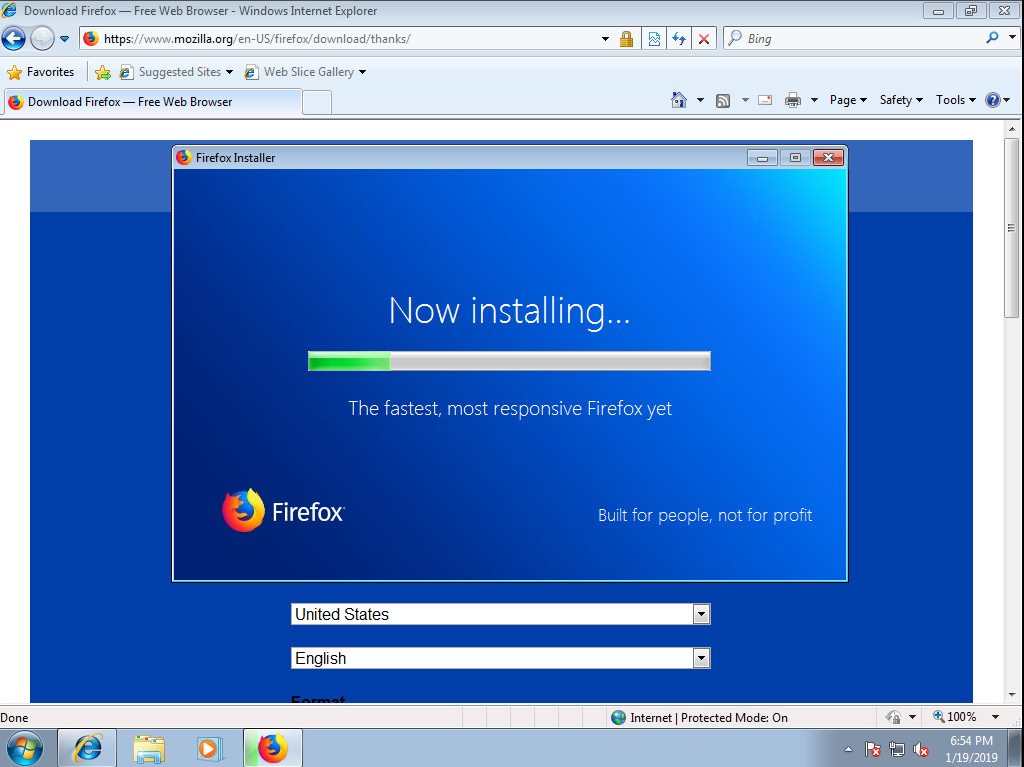This screenshot has width=1024, height=767.
Task: Click the Refresh page icon
Action: tap(679, 39)
